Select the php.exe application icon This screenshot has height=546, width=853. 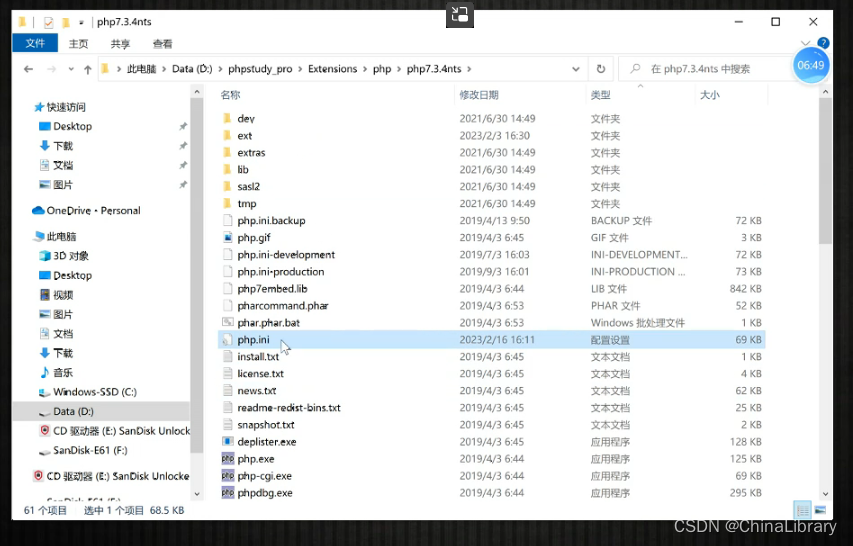[227, 459]
